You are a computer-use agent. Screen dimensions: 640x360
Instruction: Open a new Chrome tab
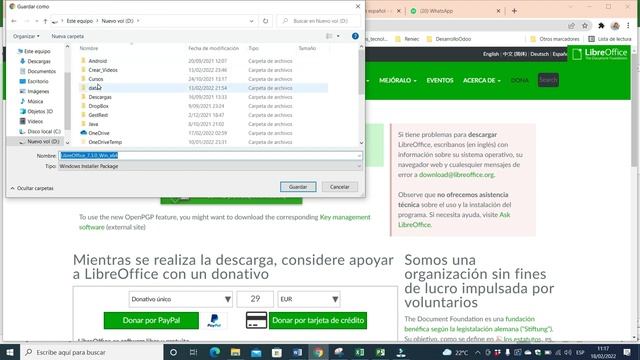click(x=514, y=11)
